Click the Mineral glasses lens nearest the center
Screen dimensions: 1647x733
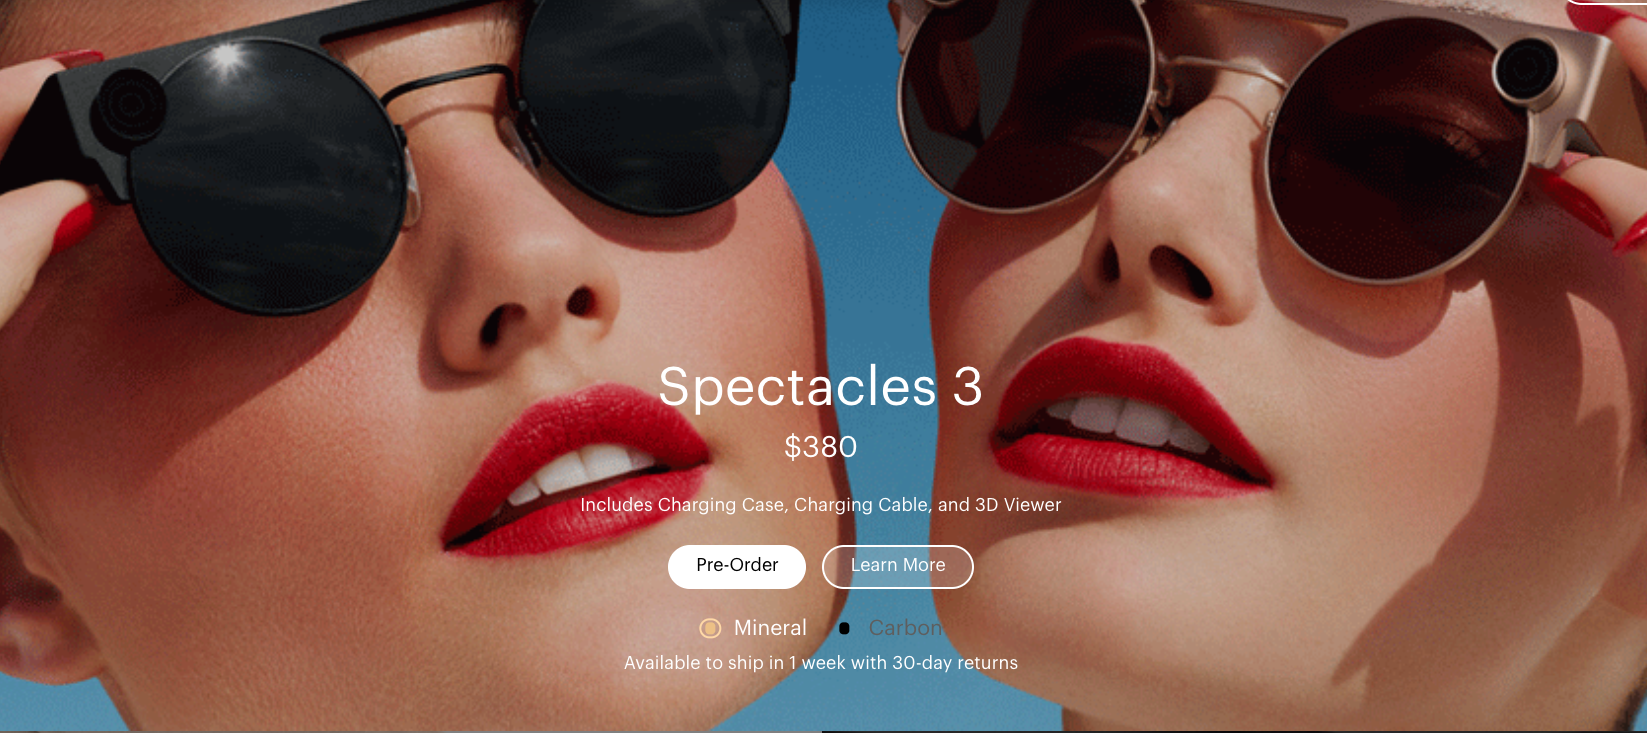pyautogui.click(x=1028, y=100)
